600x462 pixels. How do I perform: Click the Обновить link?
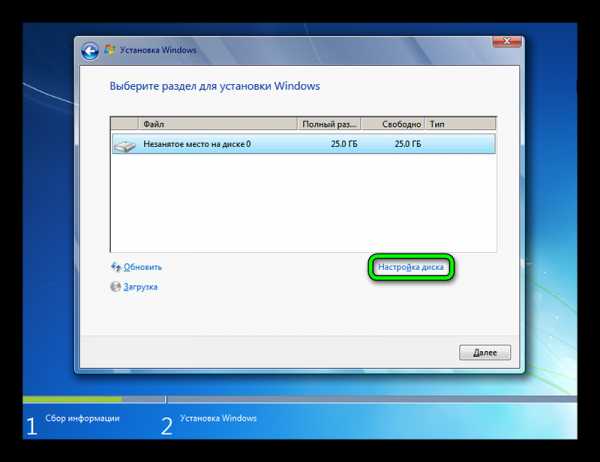click(142, 267)
